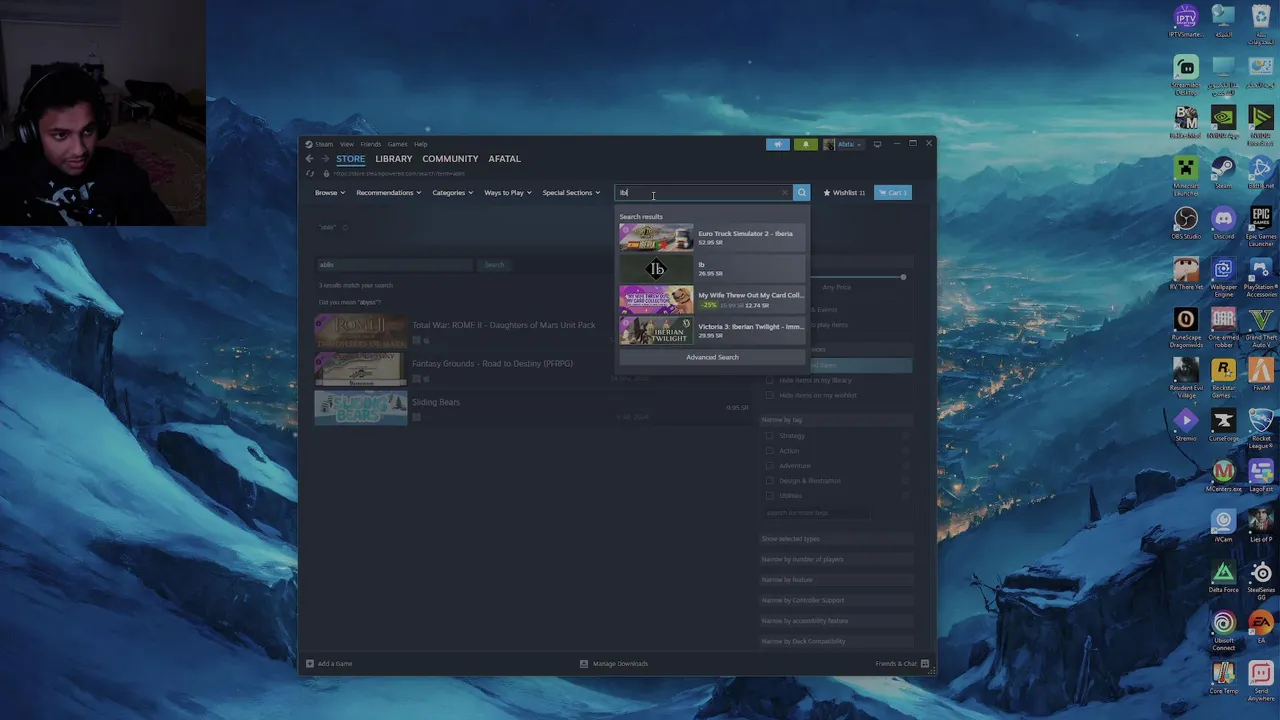Open Steam notifications bell button
Viewport: 1280px width, 720px height.
[805, 144]
